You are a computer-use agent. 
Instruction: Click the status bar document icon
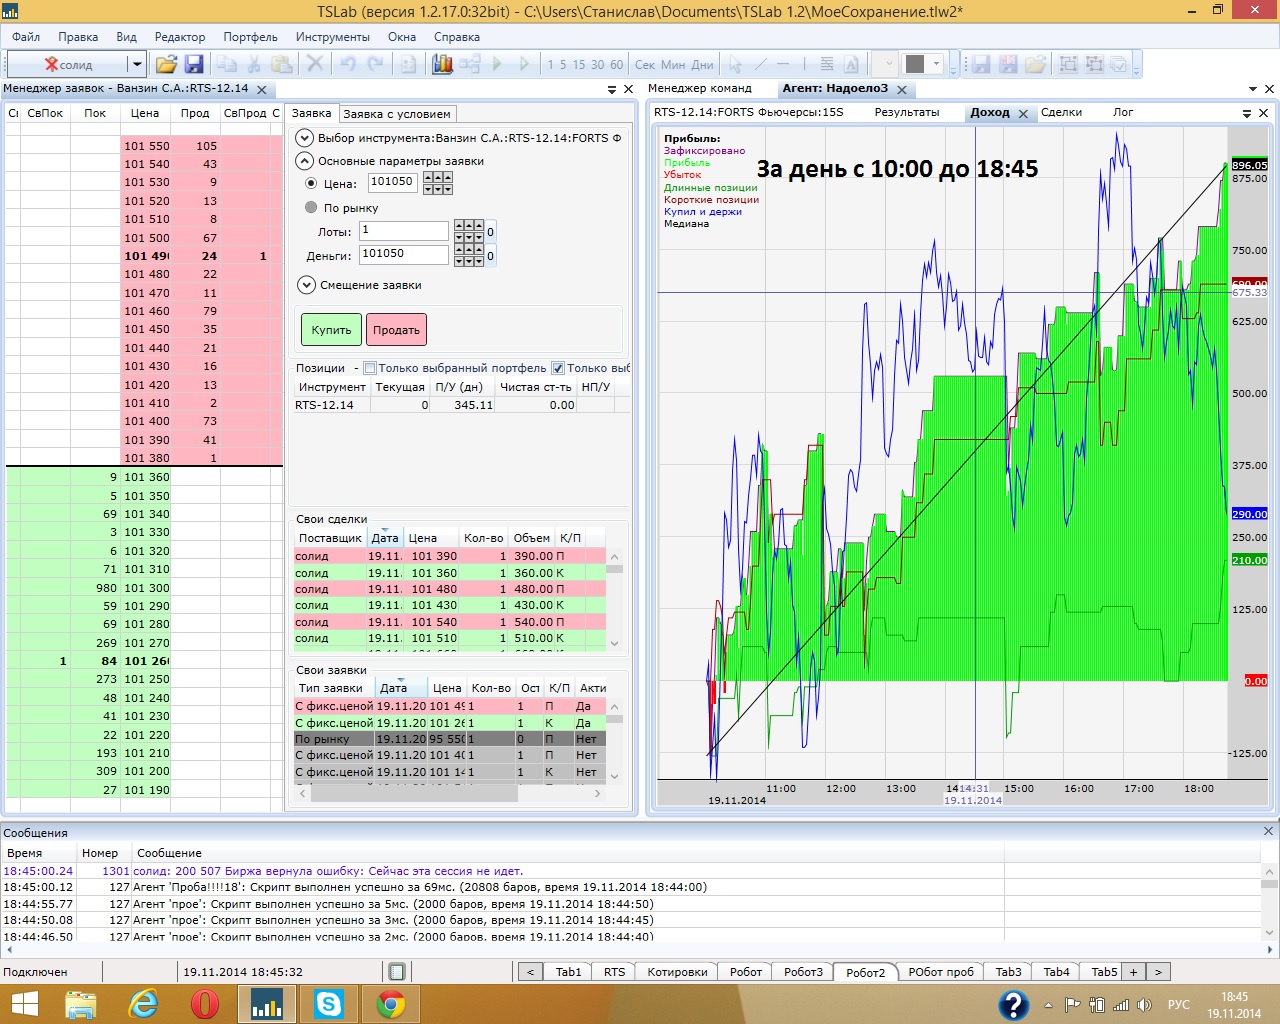[x=397, y=972]
